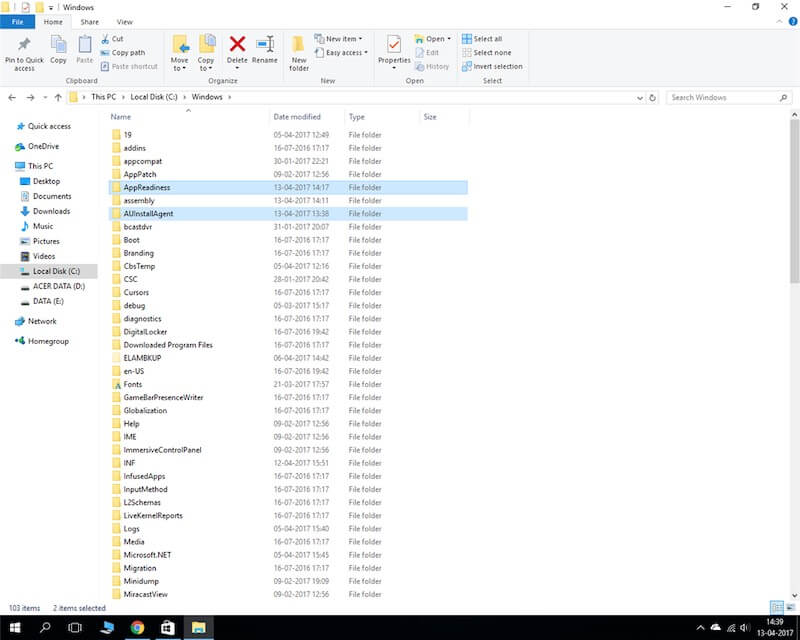Open the View ribbon tab

coord(124,21)
